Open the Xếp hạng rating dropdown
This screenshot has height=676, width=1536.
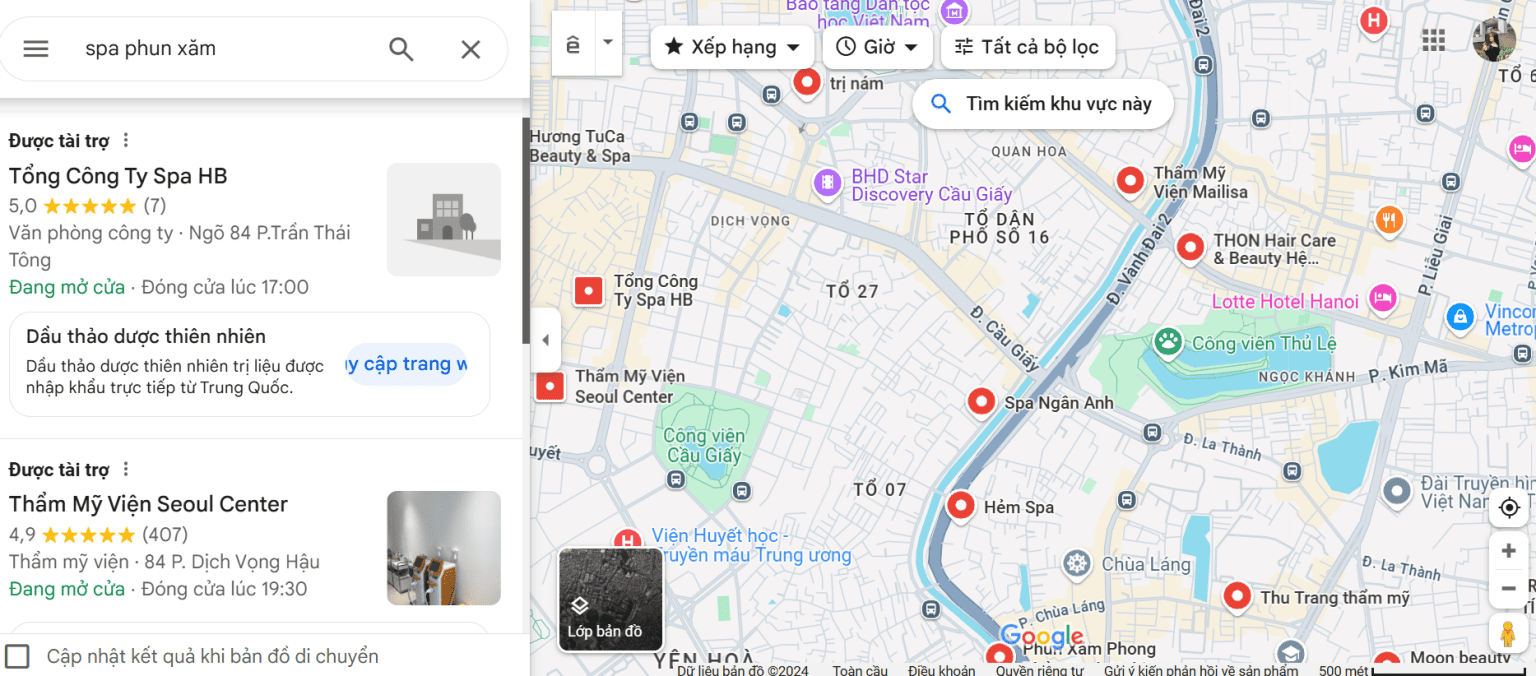tap(732, 47)
